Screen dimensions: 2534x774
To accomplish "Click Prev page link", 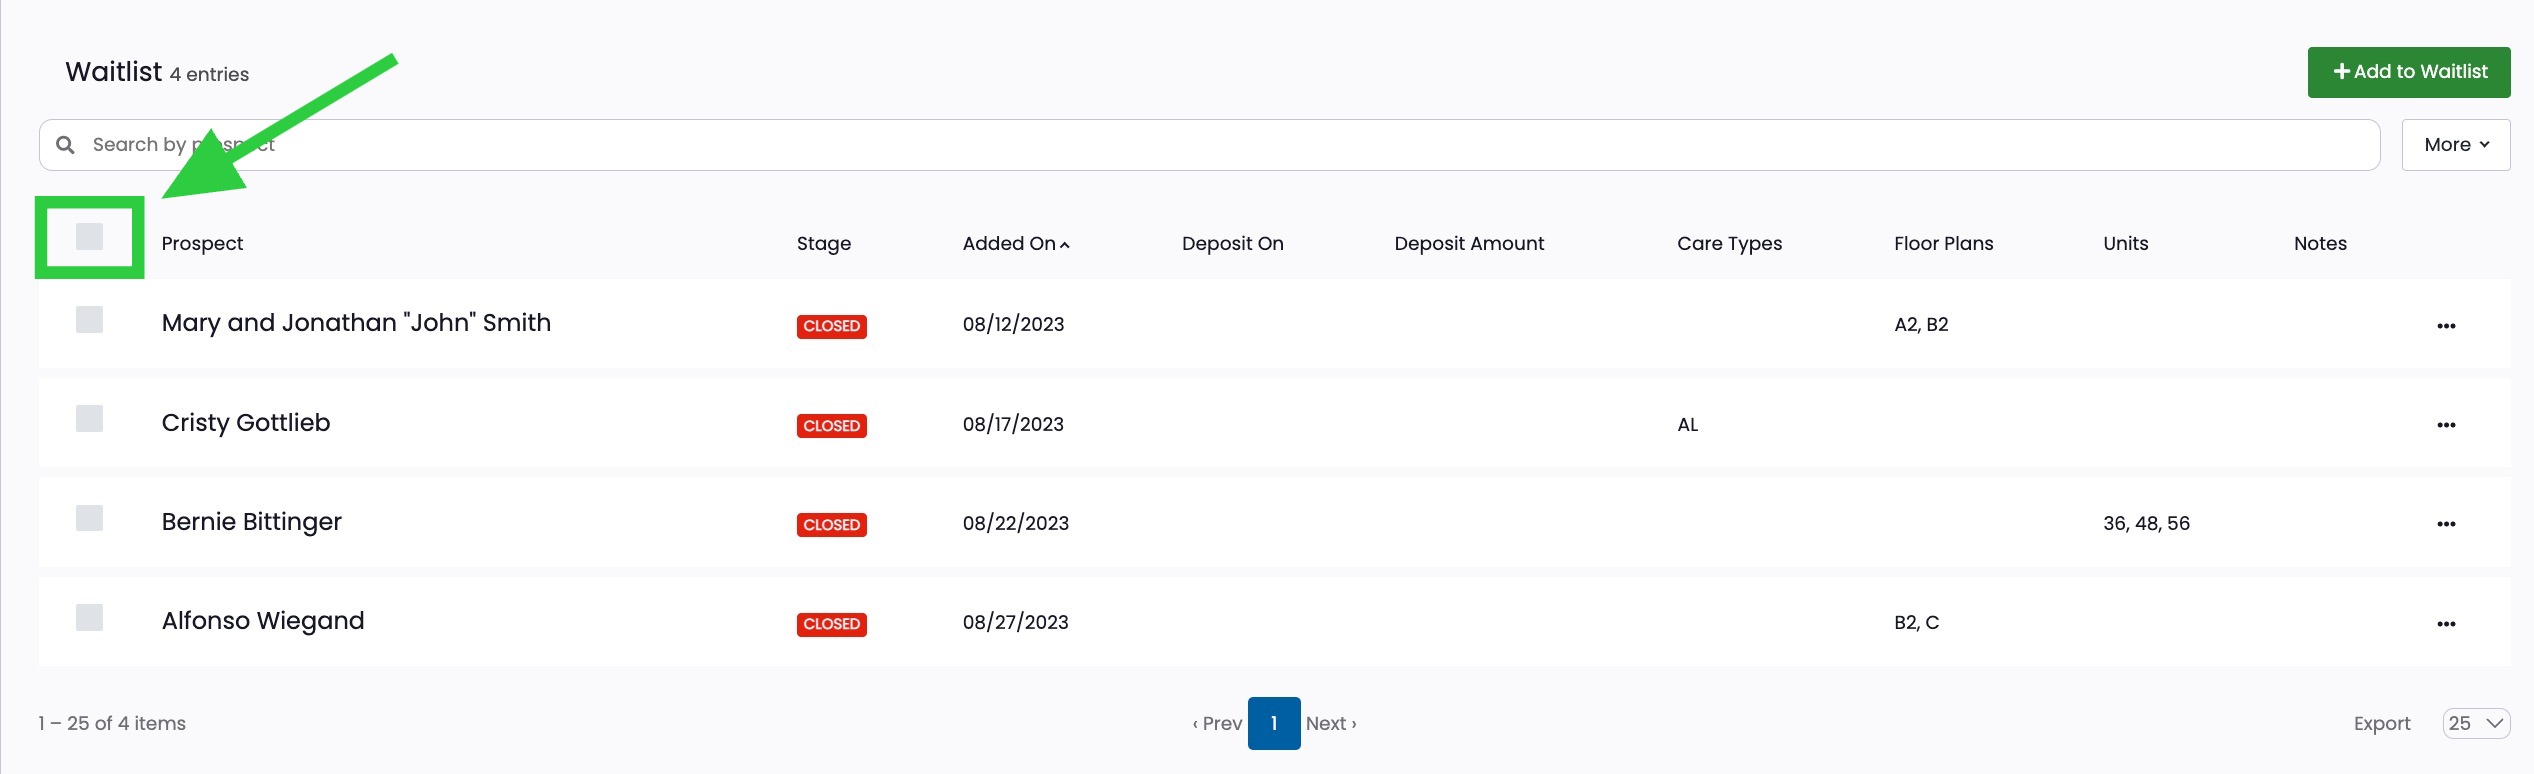I will click(1217, 723).
